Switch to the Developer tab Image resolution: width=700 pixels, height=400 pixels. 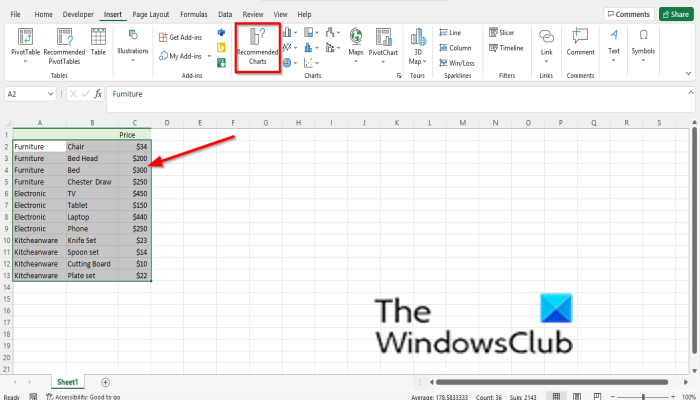[x=78, y=14]
